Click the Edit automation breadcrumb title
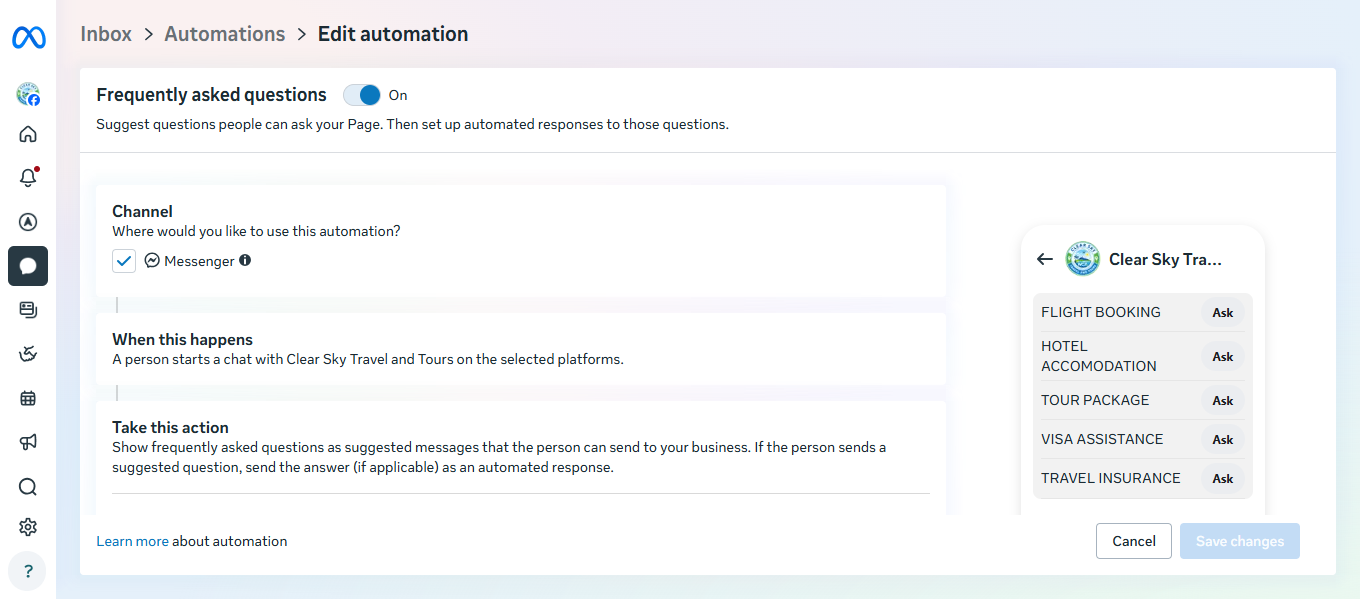This screenshot has height=599, width=1360. [x=393, y=34]
